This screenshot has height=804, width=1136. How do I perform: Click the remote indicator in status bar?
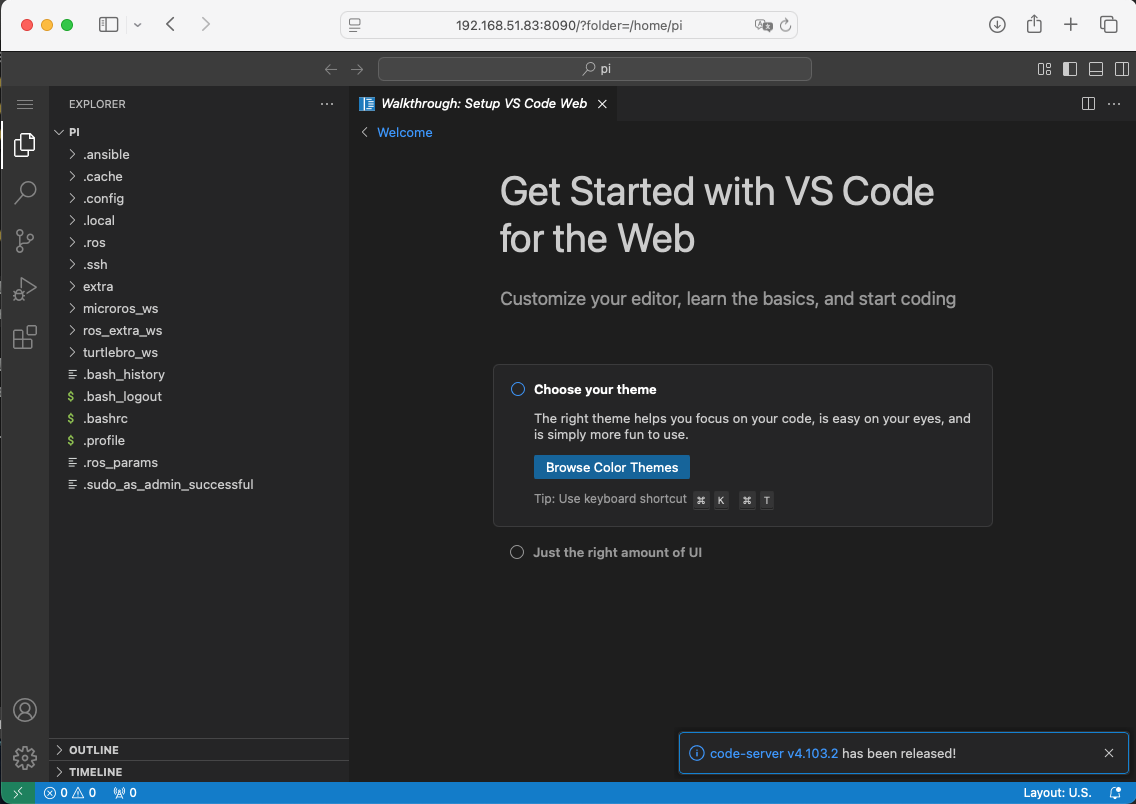pos(19,792)
